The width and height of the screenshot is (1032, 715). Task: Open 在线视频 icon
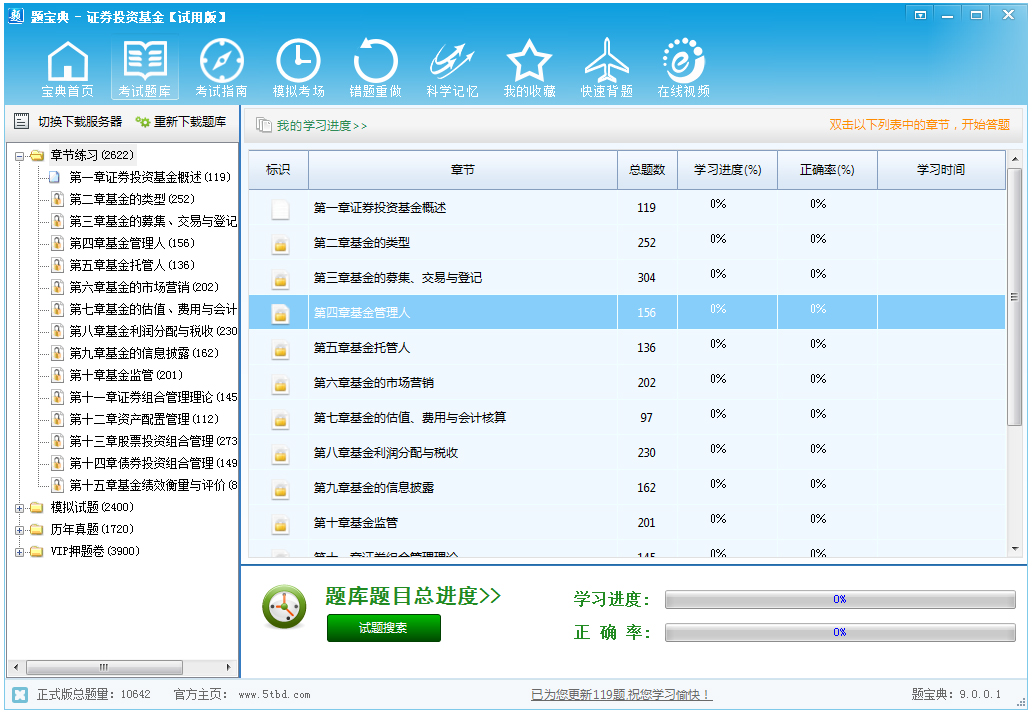tap(684, 68)
